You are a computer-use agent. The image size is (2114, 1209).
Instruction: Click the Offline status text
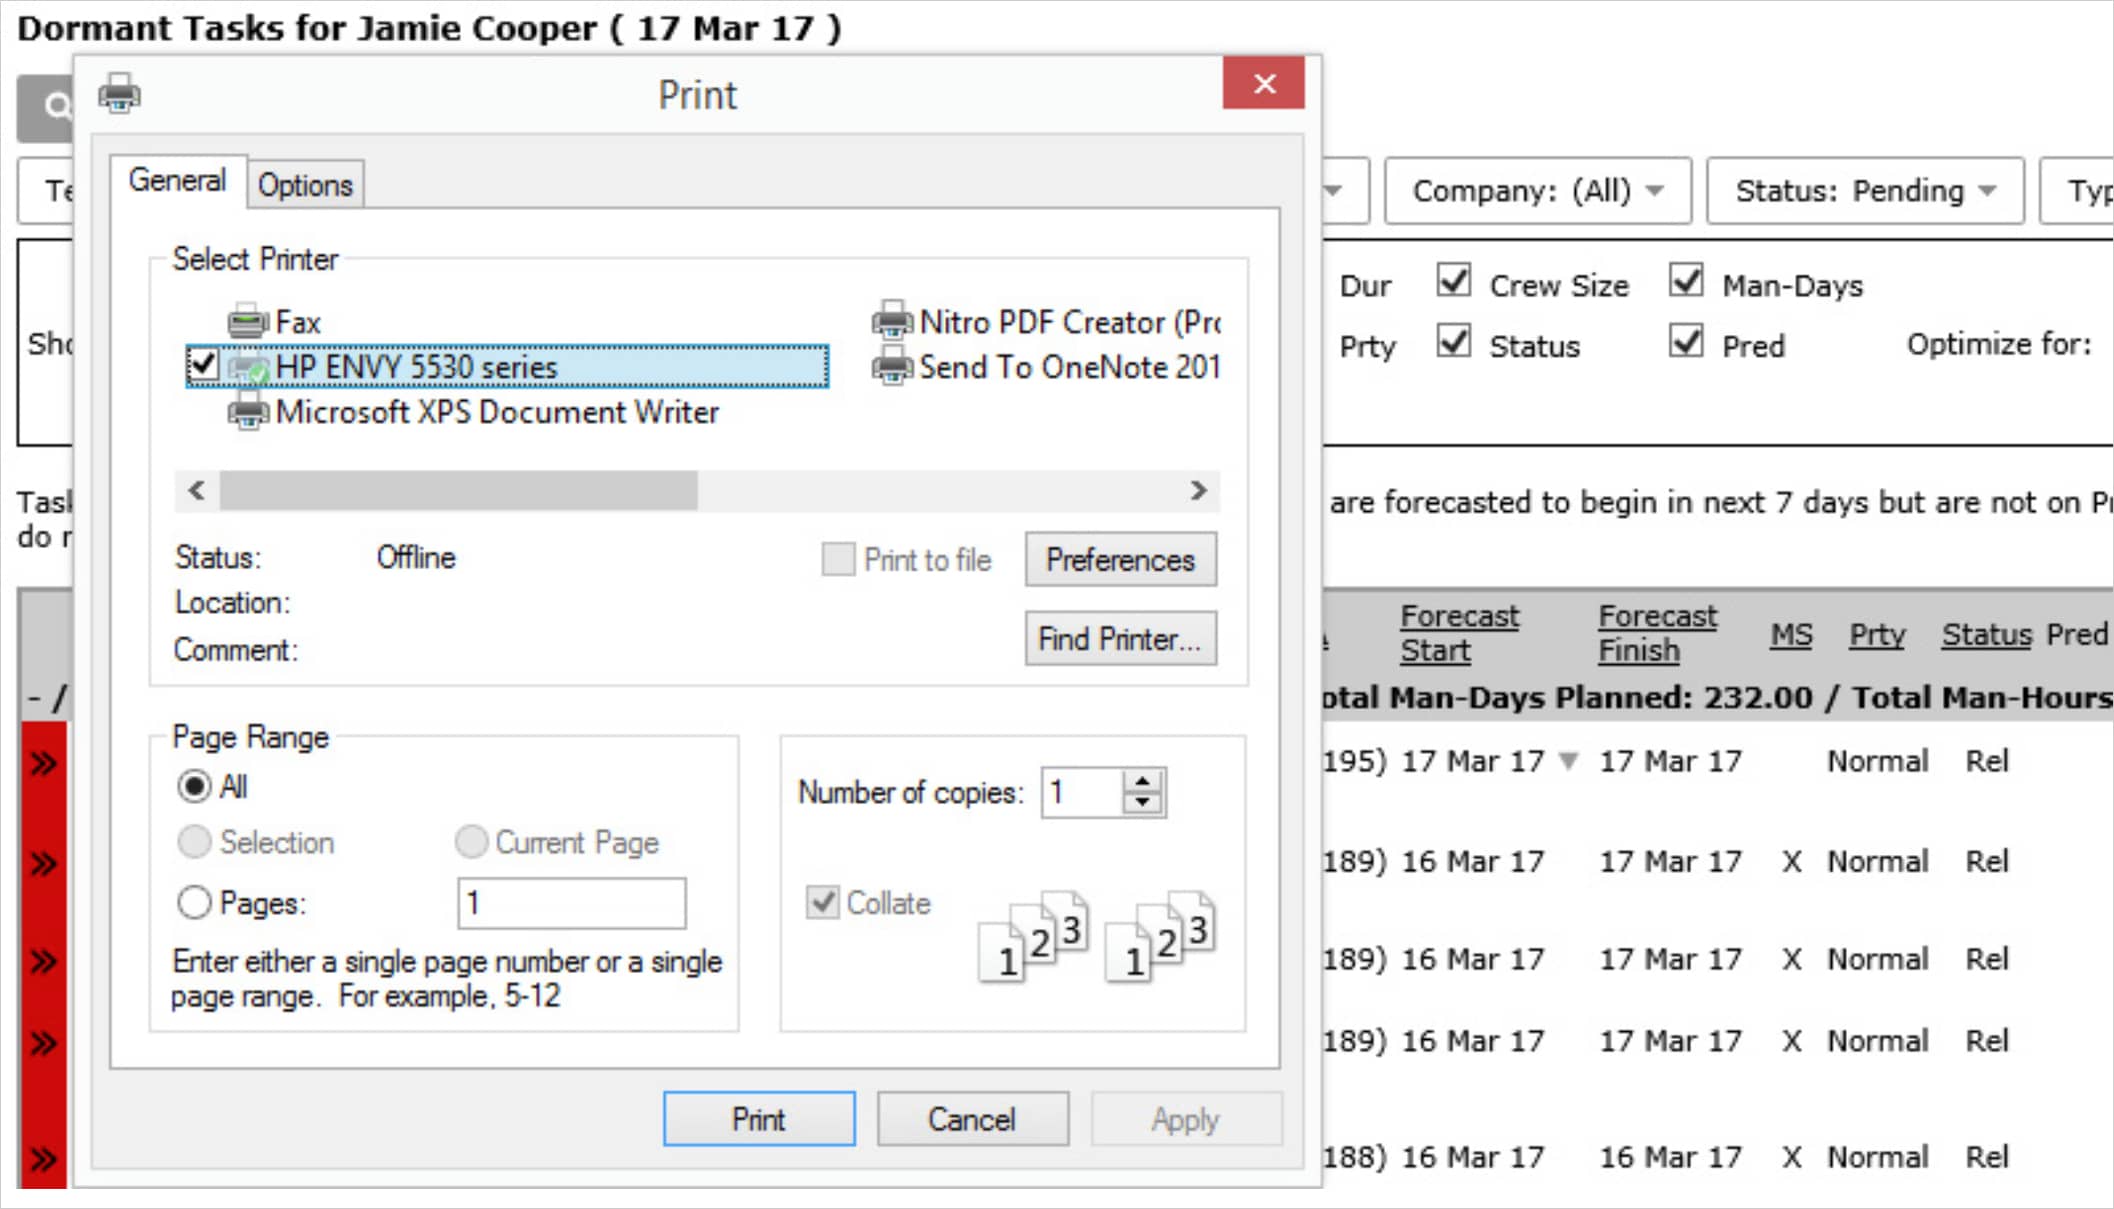(x=416, y=557)
